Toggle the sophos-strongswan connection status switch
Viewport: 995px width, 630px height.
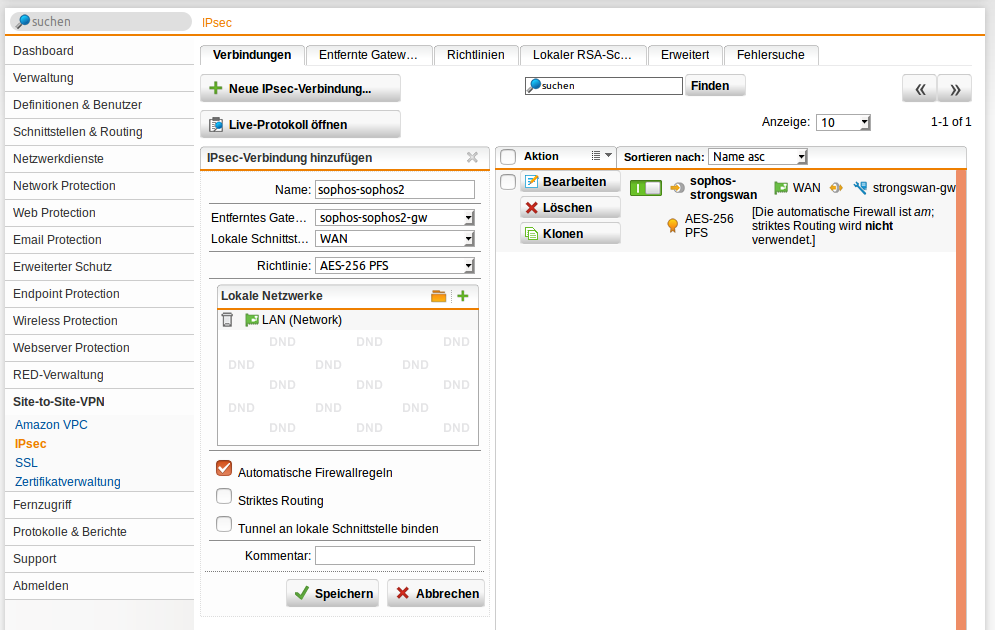tap(644, 187)
